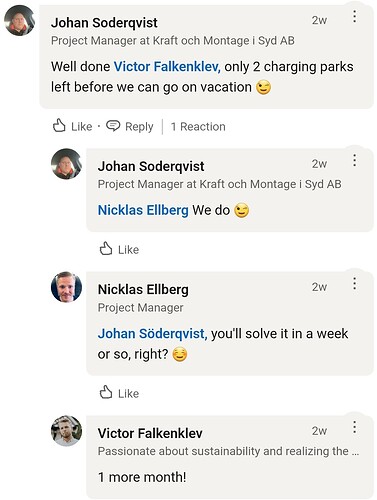This screenshot has height=500, width=377.
Task: Click Victor Falkenklev's name heading
Action: coord(150,433)
